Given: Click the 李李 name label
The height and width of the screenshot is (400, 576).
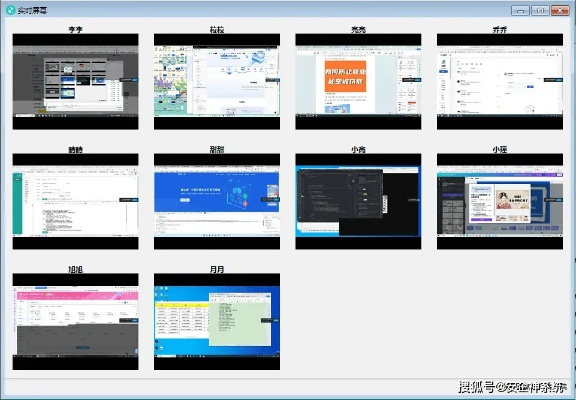Looking at the screenshot, I should [75, 30].
